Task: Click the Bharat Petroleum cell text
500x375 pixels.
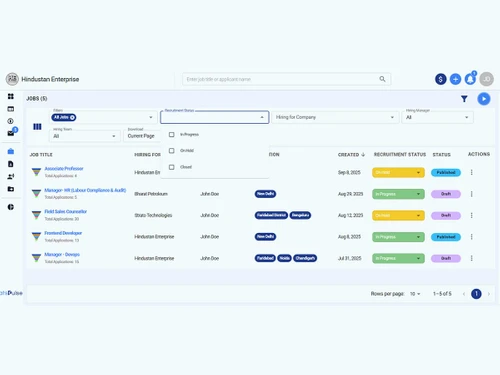Action: coord(151,194)
